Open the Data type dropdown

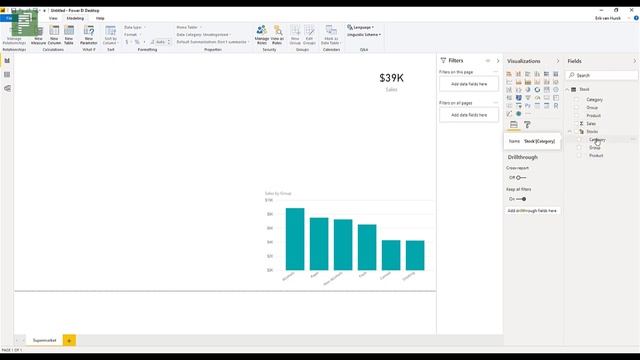(x=135, y=27)
